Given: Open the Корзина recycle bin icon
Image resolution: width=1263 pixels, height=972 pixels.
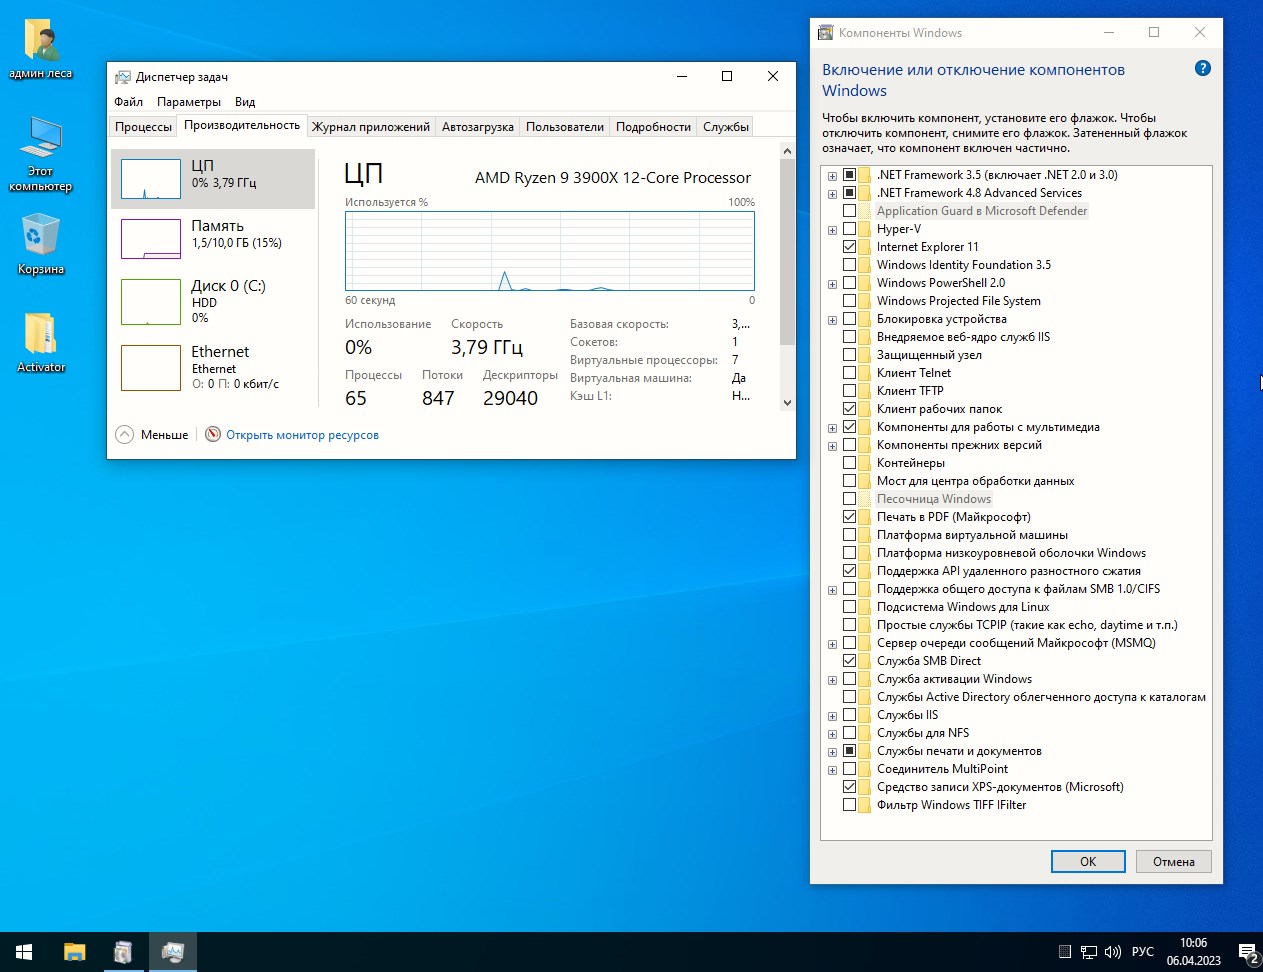Looking at the screenshot, I should [41, 237].
